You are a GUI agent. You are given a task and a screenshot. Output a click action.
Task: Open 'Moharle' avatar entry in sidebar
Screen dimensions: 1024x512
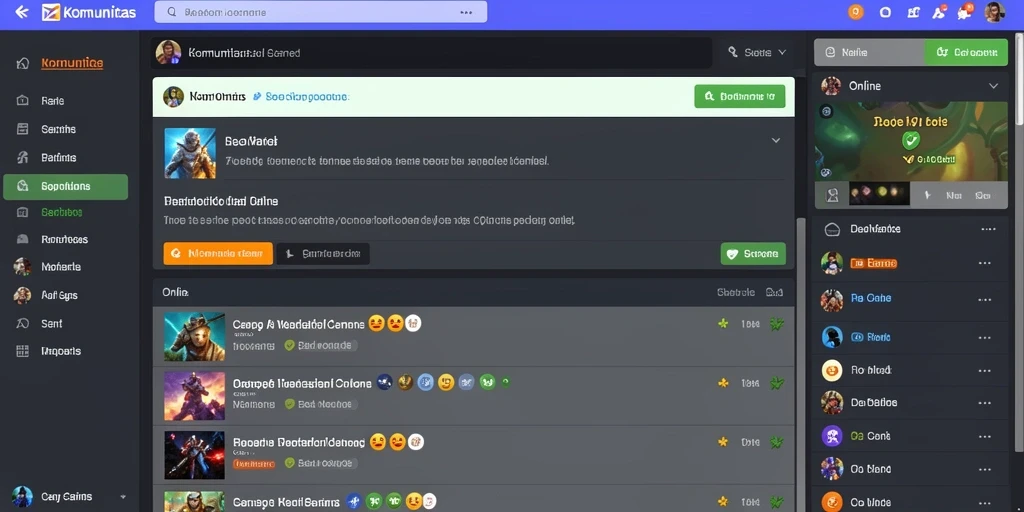22,266
